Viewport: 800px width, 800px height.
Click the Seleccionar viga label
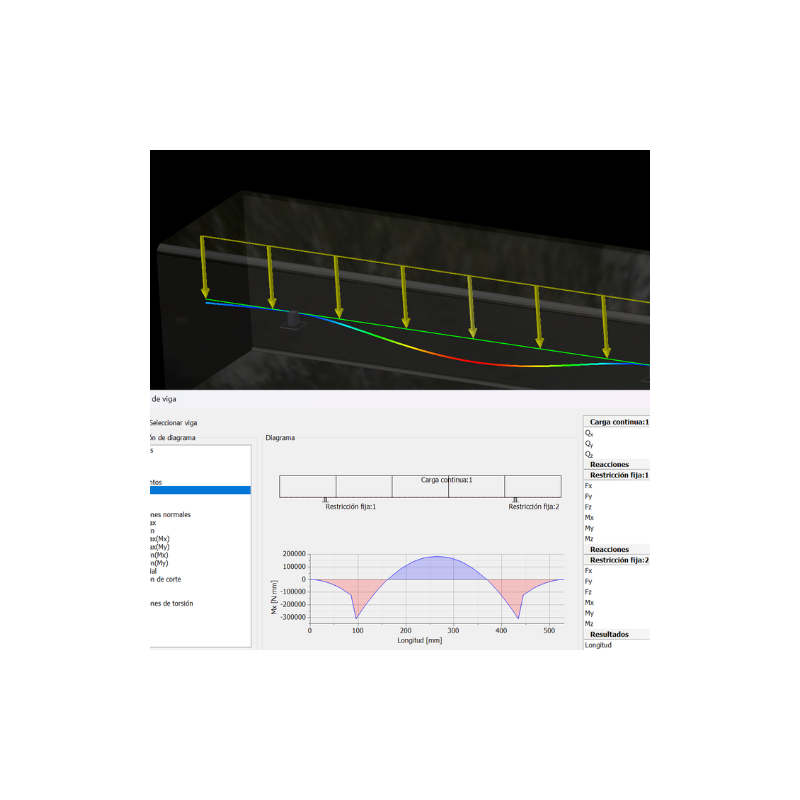click(172, 423)
